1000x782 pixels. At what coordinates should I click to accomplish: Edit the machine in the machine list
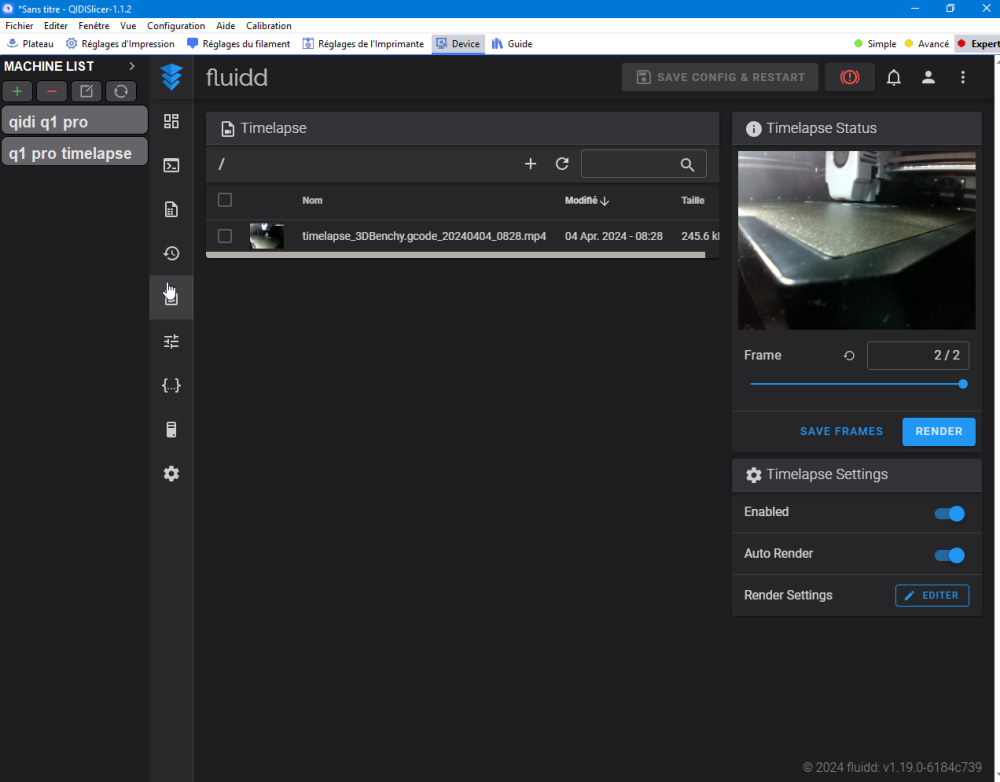86,91
